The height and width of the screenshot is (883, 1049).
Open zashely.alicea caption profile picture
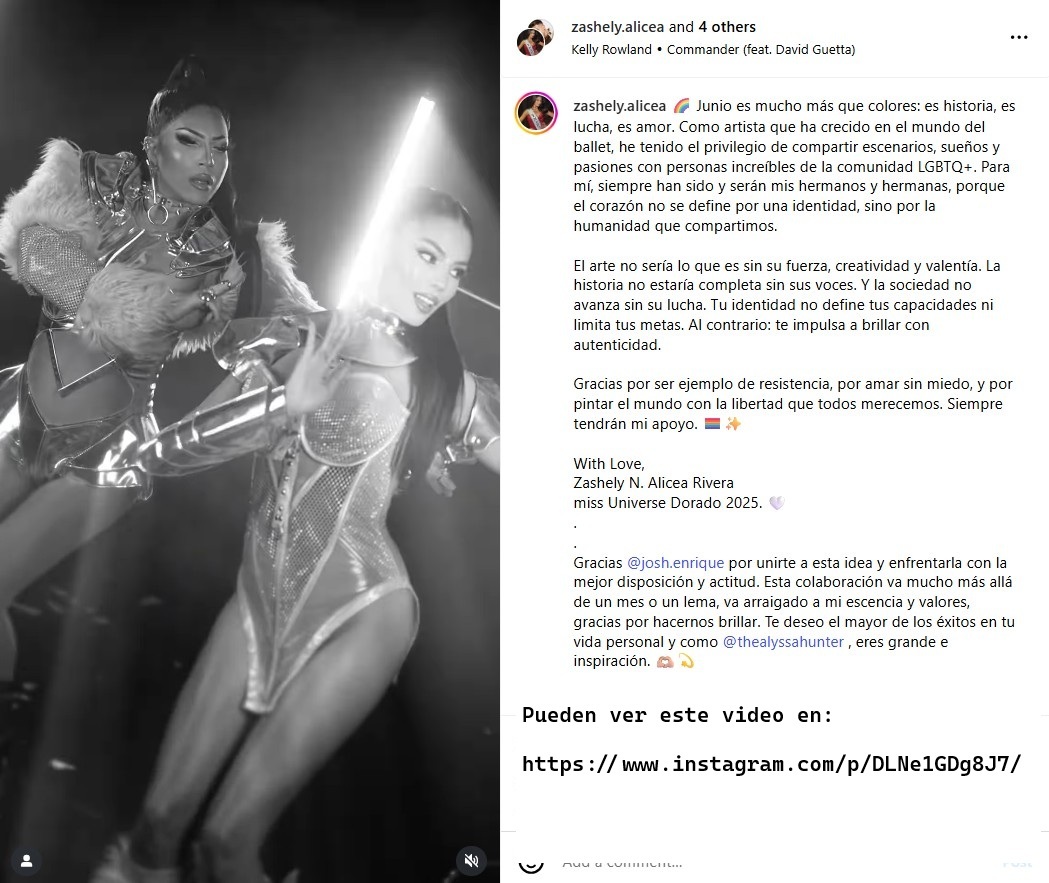[536, 113]
